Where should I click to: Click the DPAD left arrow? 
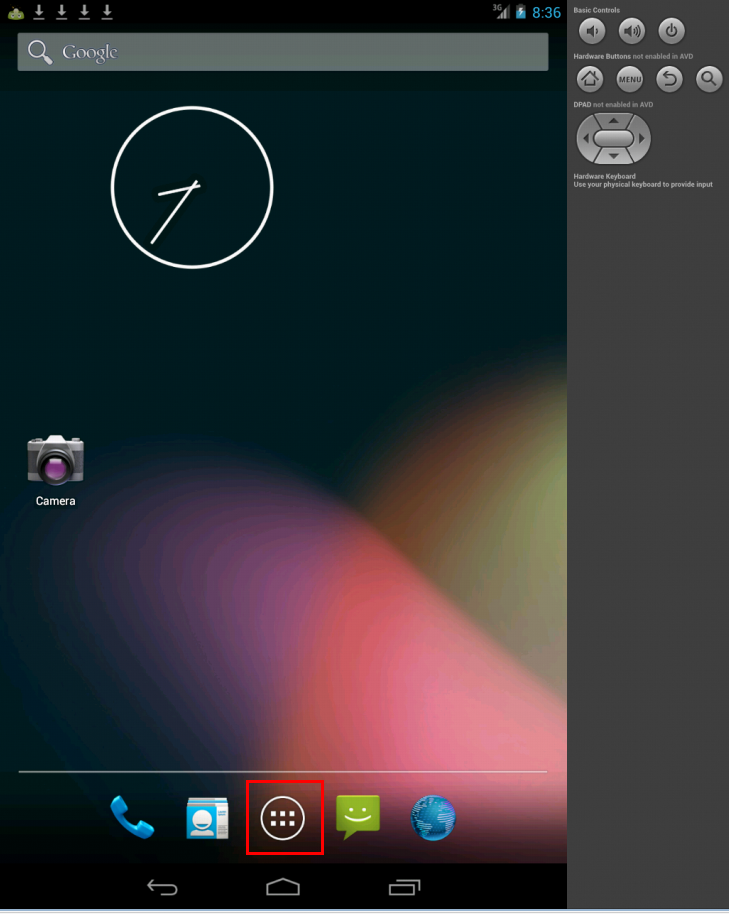[x=586, y=139]
